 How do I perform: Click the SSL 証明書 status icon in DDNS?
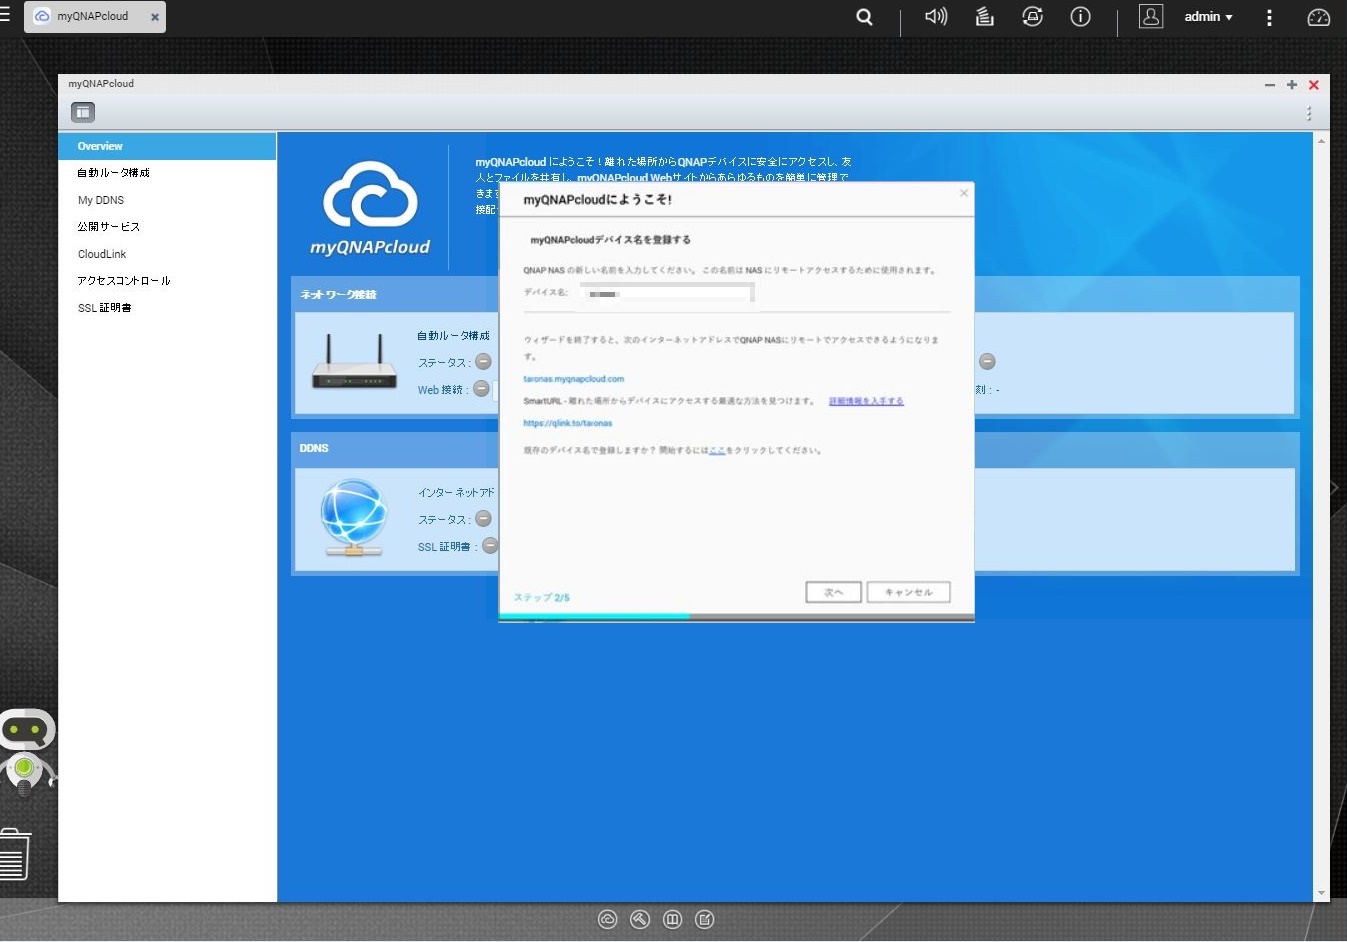click(490, 546)
